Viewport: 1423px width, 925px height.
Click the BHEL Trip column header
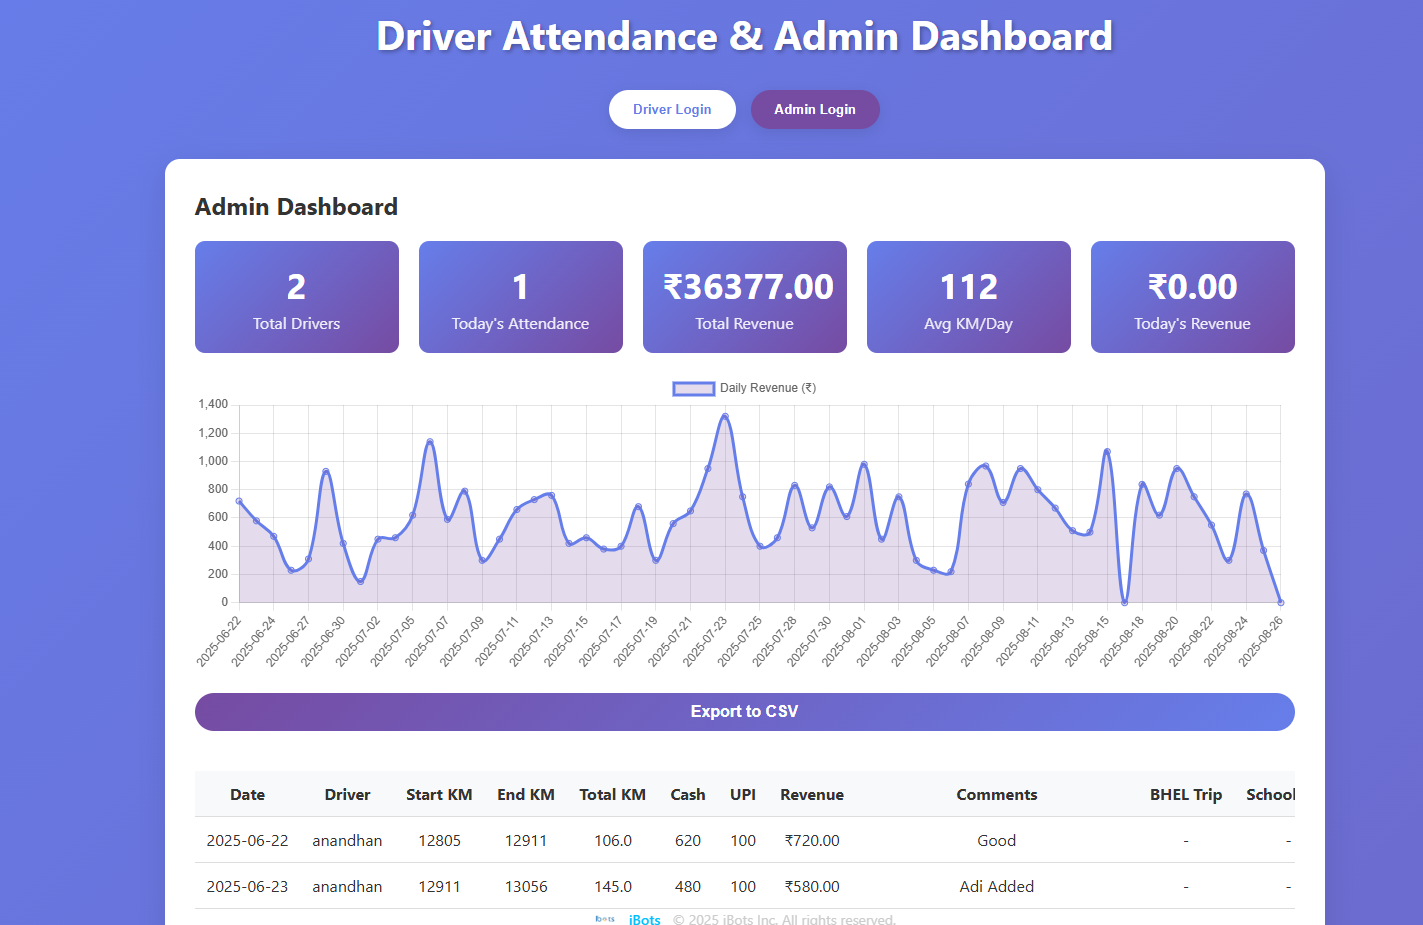pyautogui.click(x=1185, y=794)
